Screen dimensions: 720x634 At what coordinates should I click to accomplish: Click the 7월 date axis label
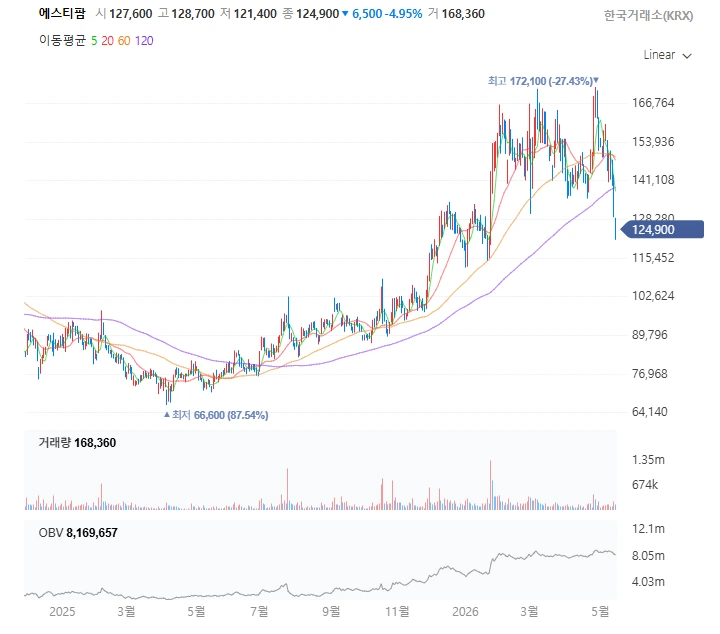tap(259, 612)
